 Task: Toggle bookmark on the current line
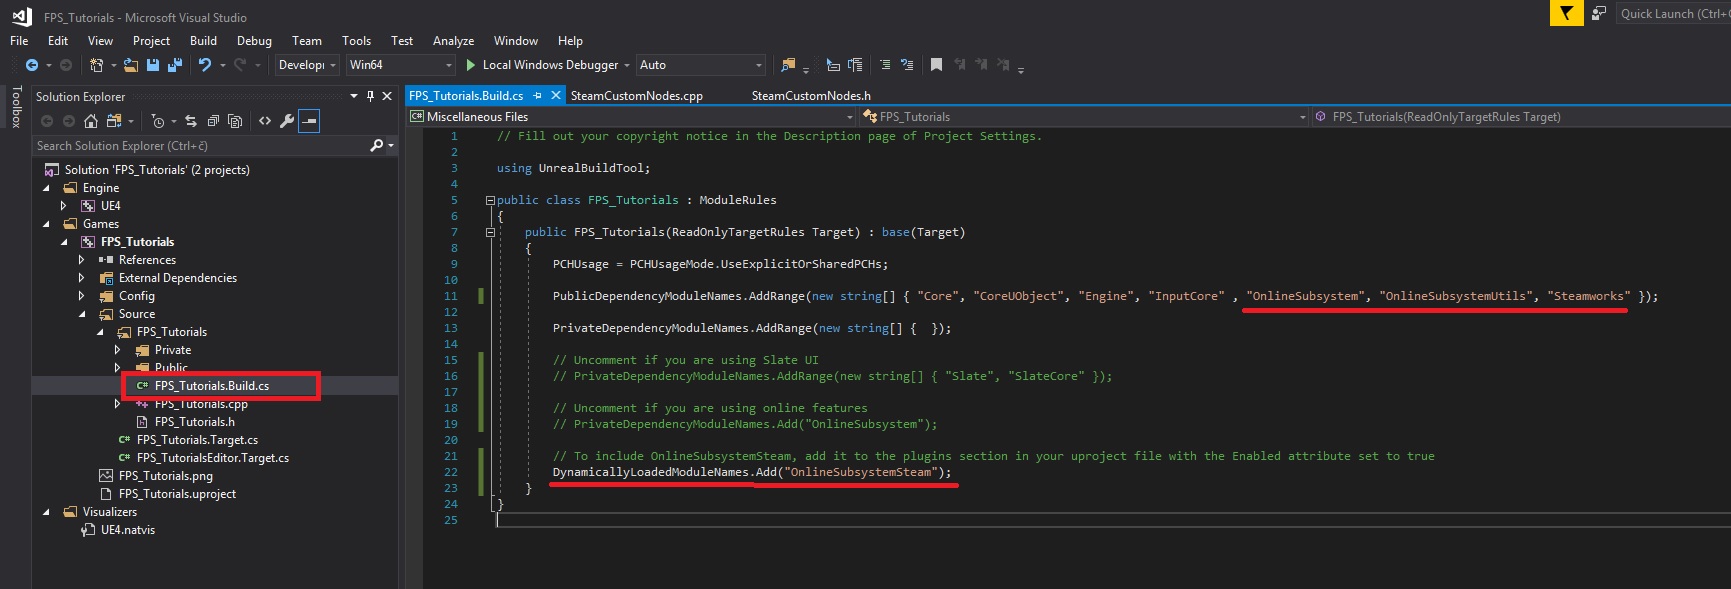[x=936, y=65]
